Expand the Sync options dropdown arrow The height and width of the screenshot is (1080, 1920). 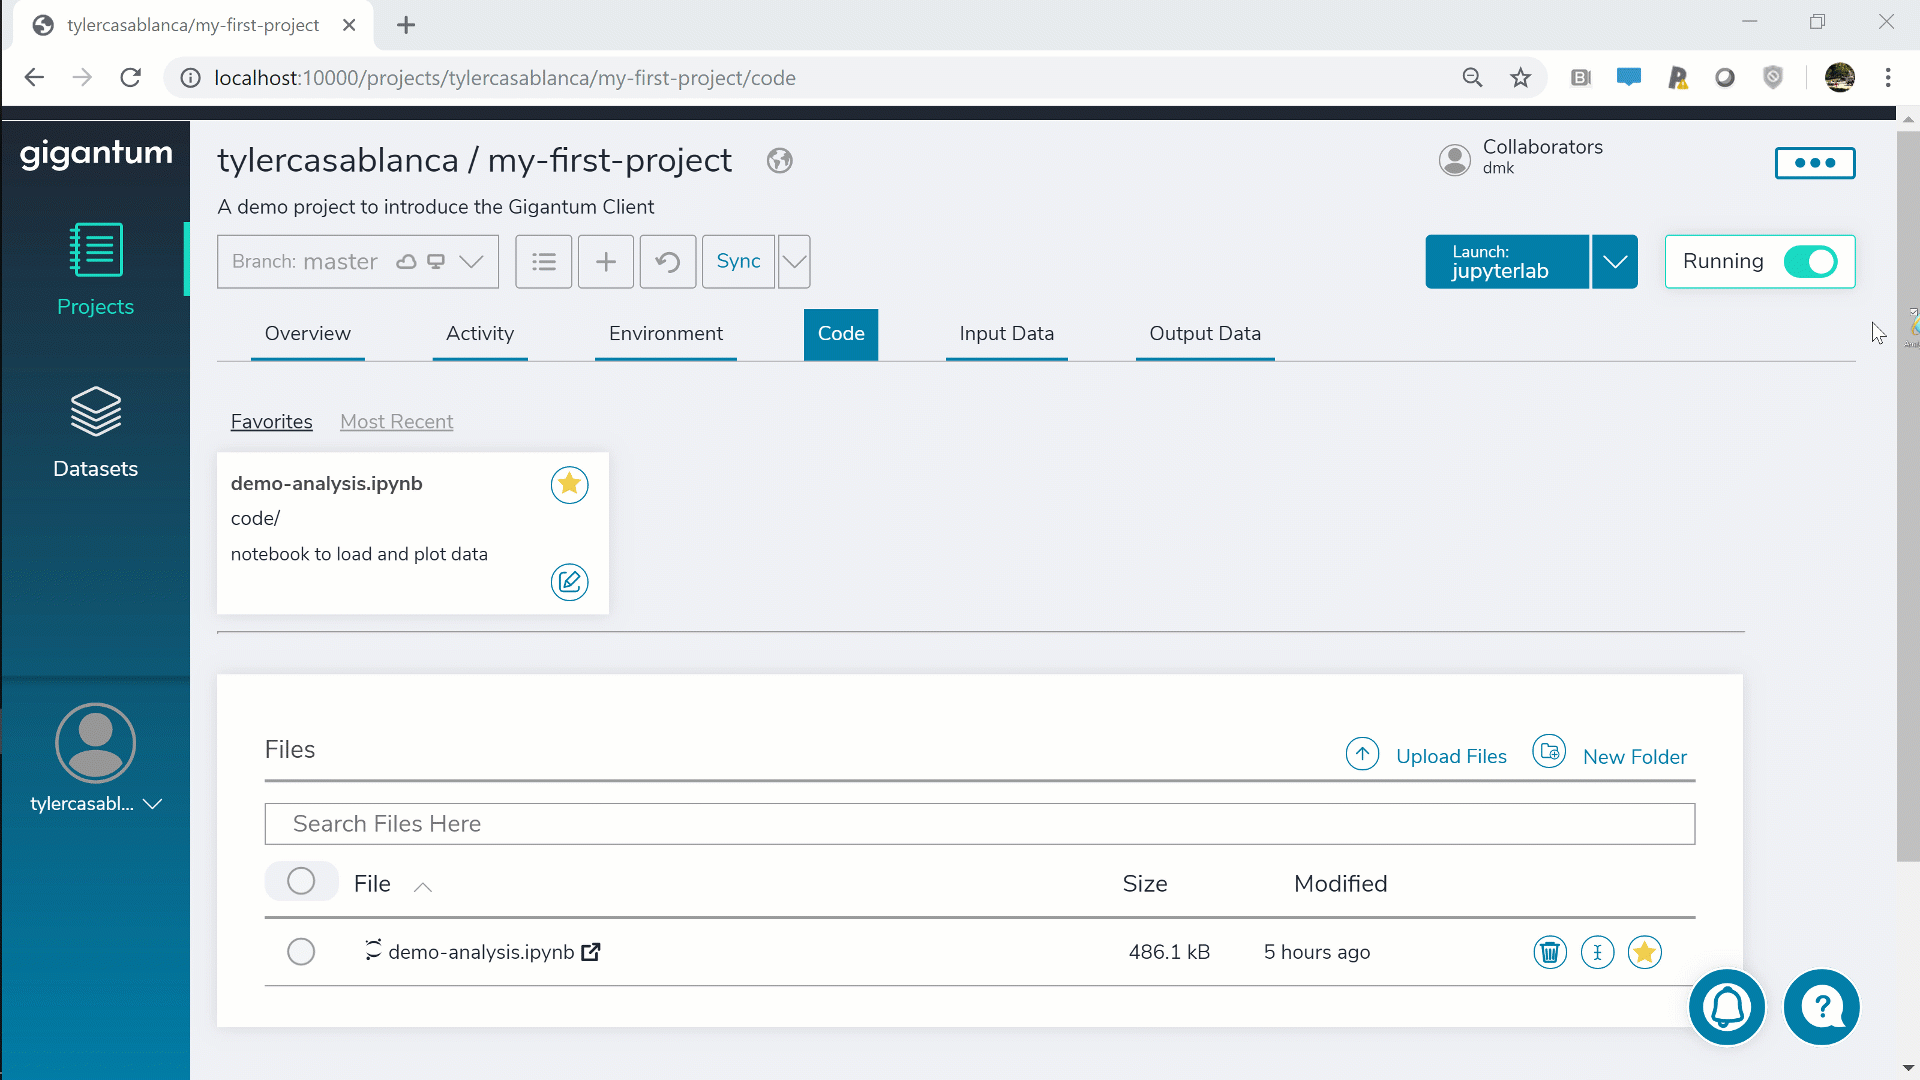[x=794, y=262]
